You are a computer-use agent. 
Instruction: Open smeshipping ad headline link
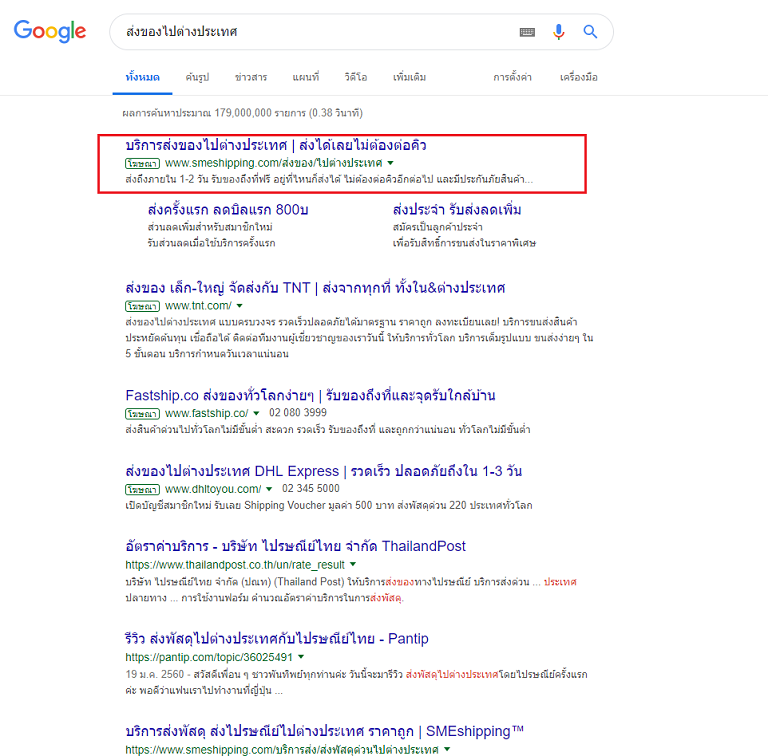click(x=276, y=145)
